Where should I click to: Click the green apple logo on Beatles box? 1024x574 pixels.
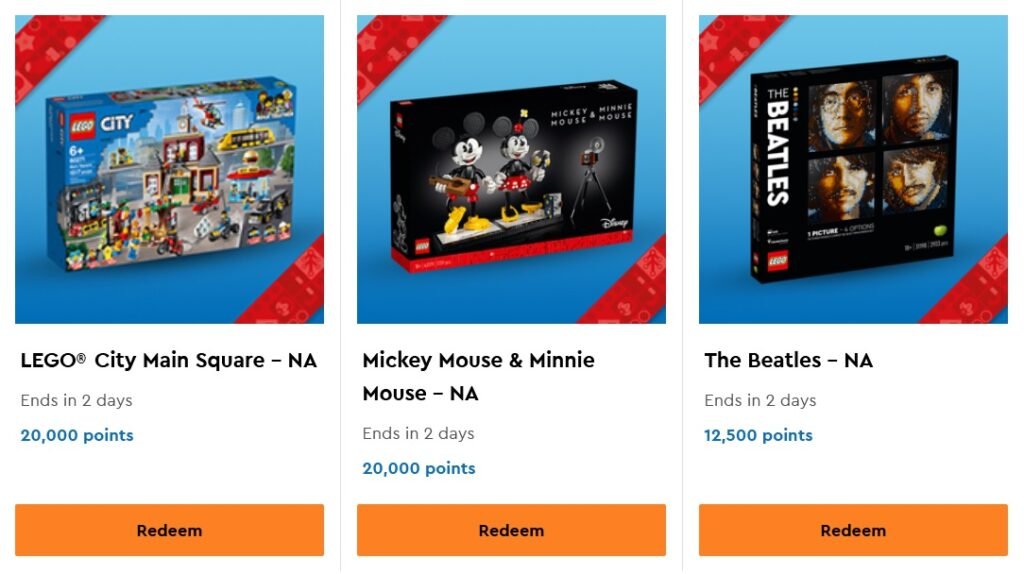point(940,229)
